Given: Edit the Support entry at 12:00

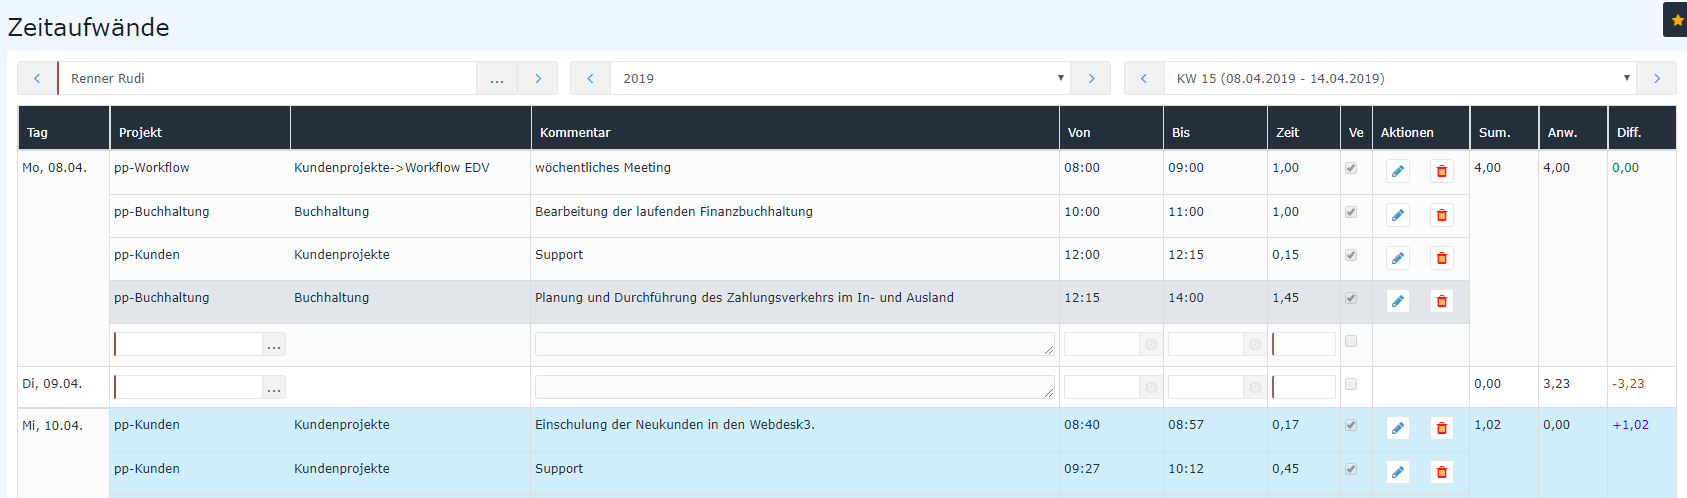Looking at the screenshot, I should (1398, 258).
